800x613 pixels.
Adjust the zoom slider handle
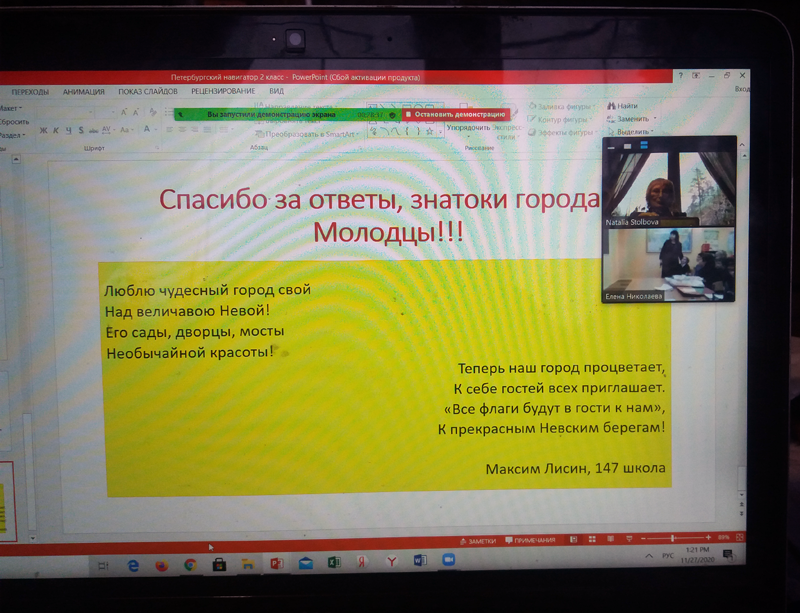[673, 538]
